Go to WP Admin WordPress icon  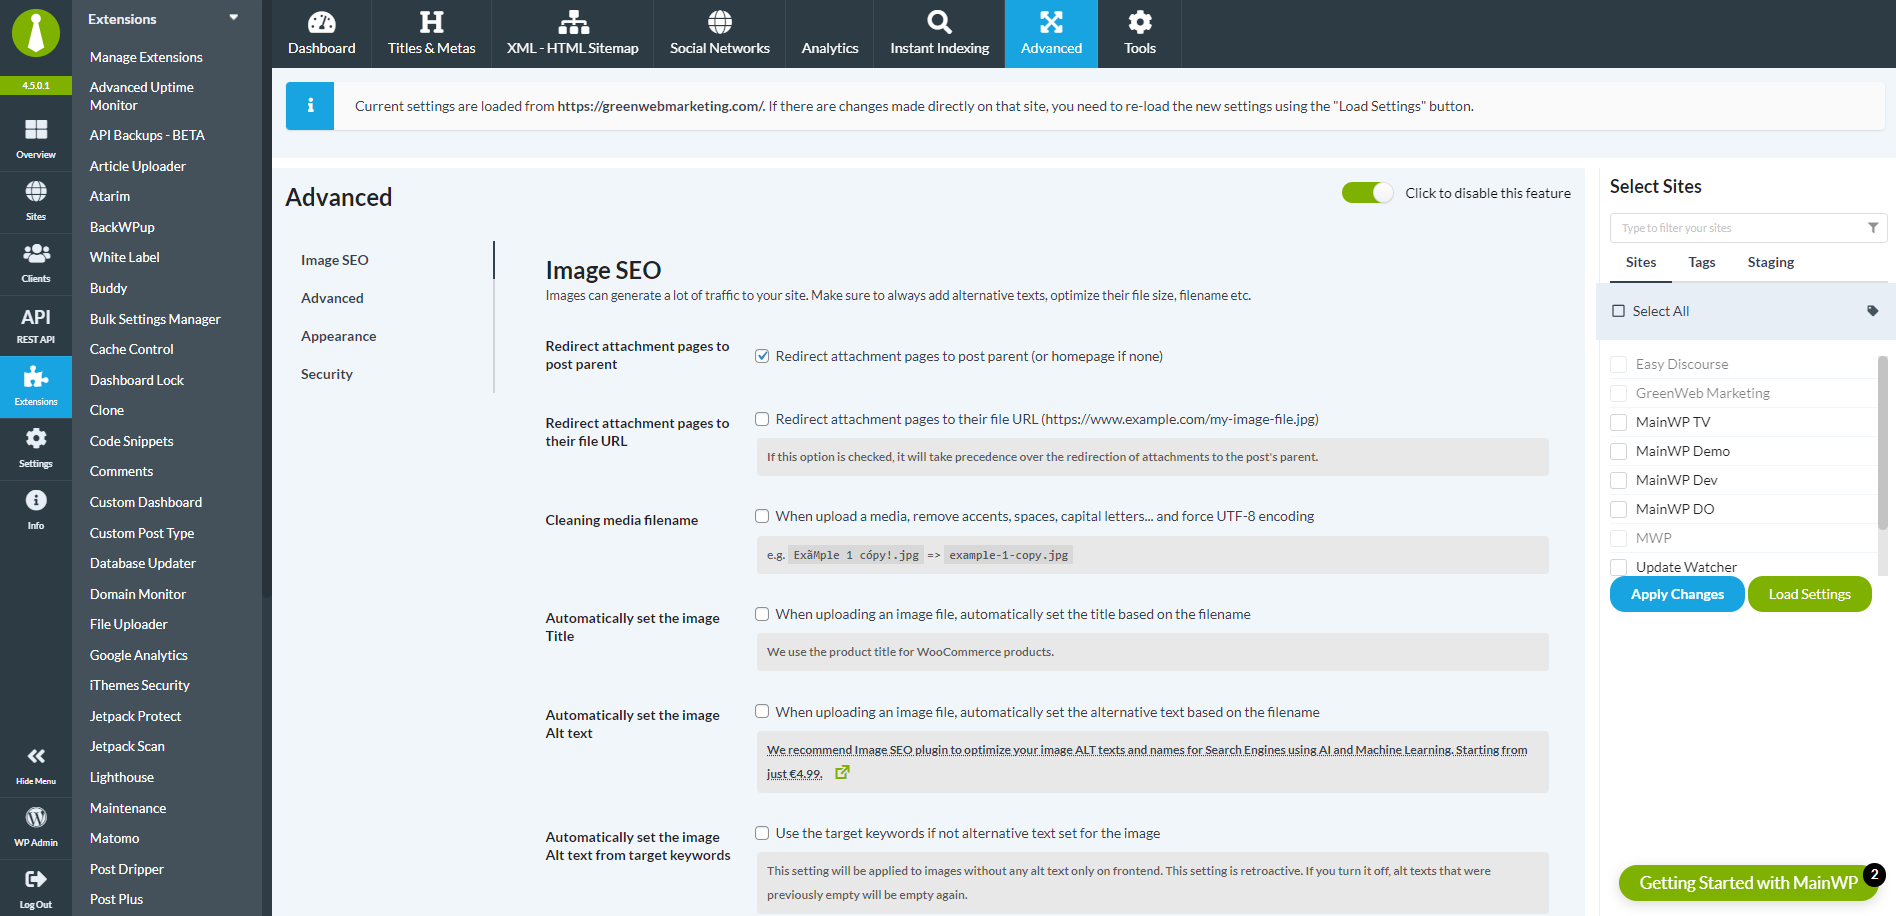point(36,818)
